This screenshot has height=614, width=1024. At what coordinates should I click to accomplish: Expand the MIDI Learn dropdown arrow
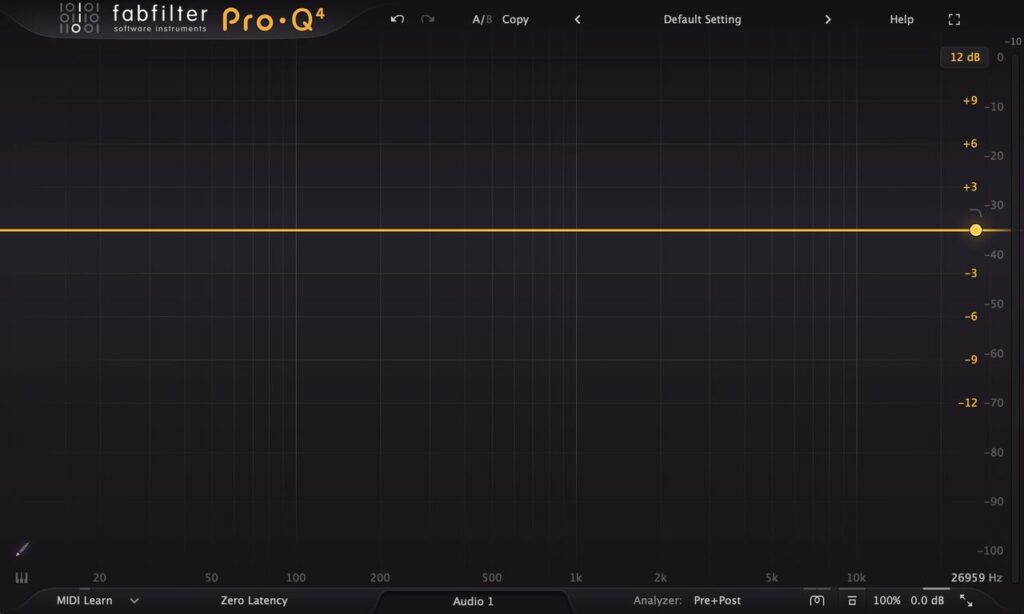[134, 600]
